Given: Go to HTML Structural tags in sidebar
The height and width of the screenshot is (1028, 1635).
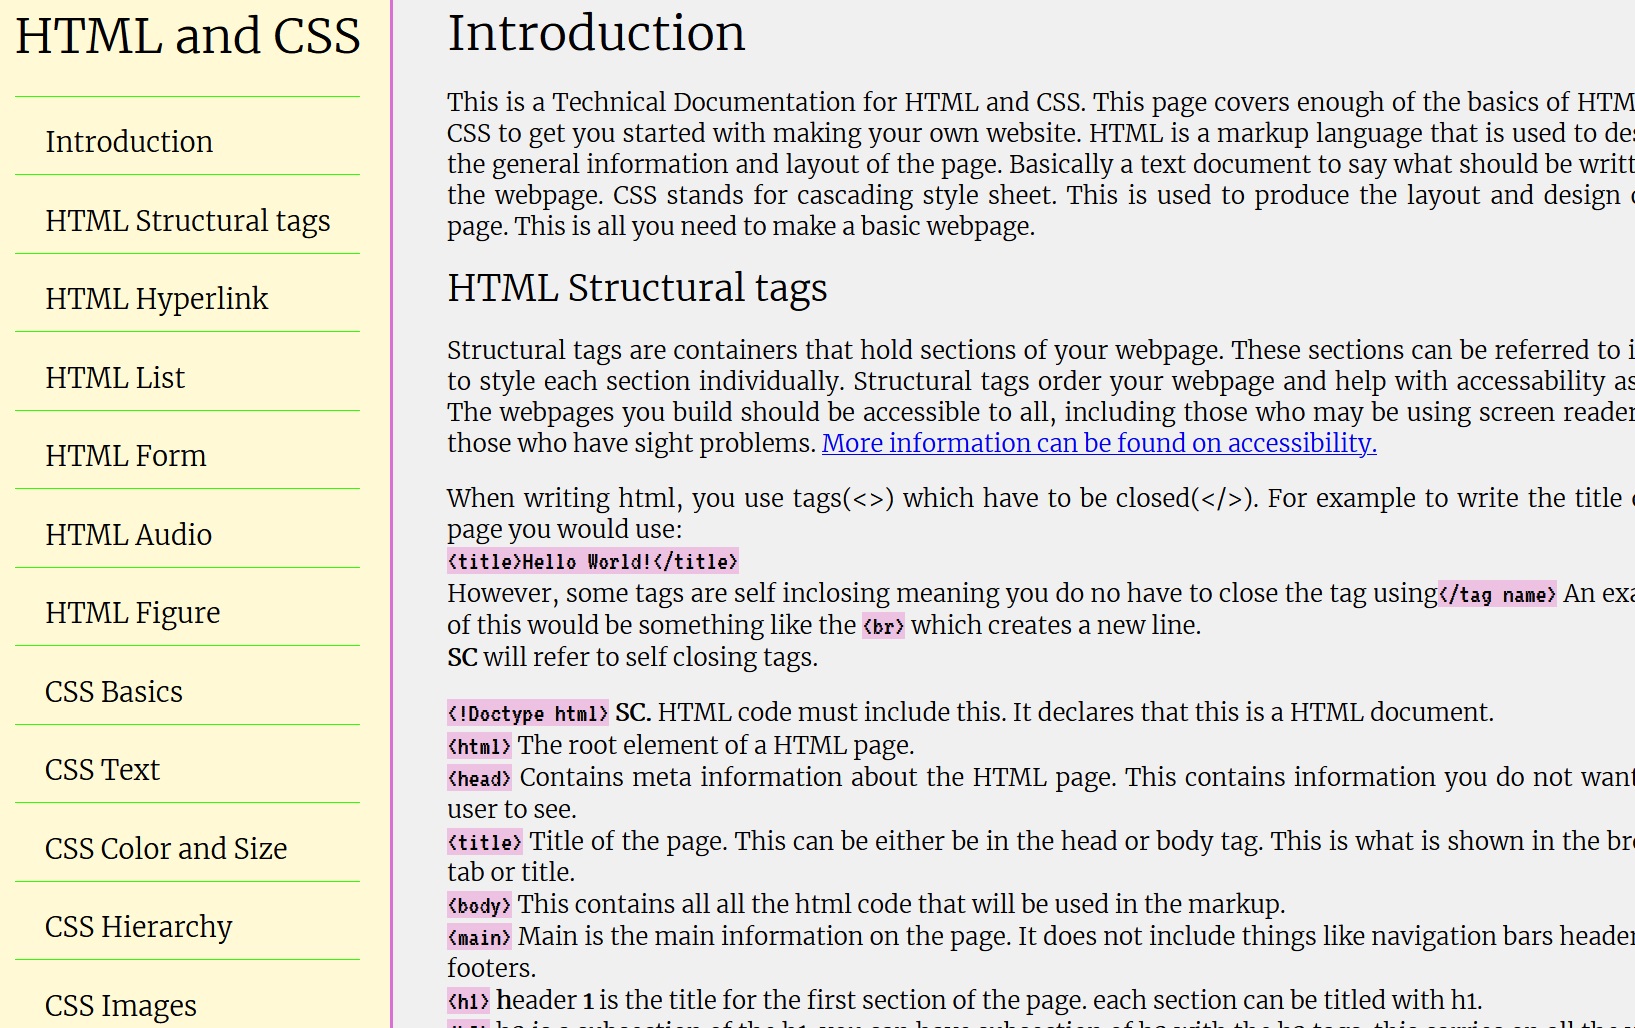Looking at the screenshot, I should (x=187, y=221).
